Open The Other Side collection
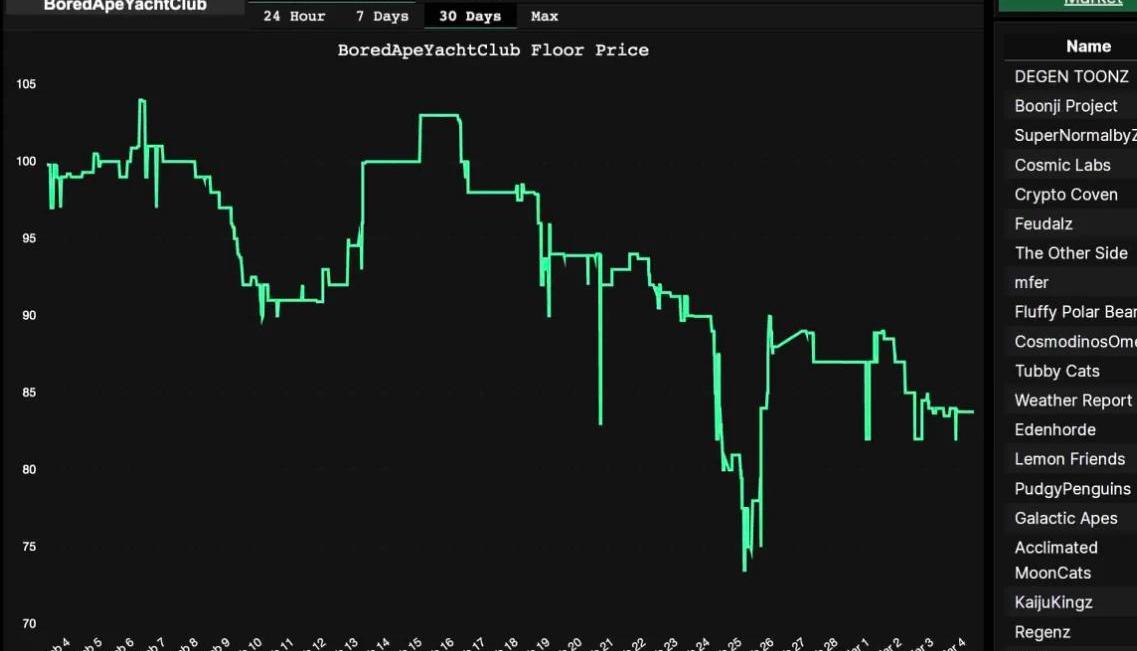 (x=1070, y=253)
